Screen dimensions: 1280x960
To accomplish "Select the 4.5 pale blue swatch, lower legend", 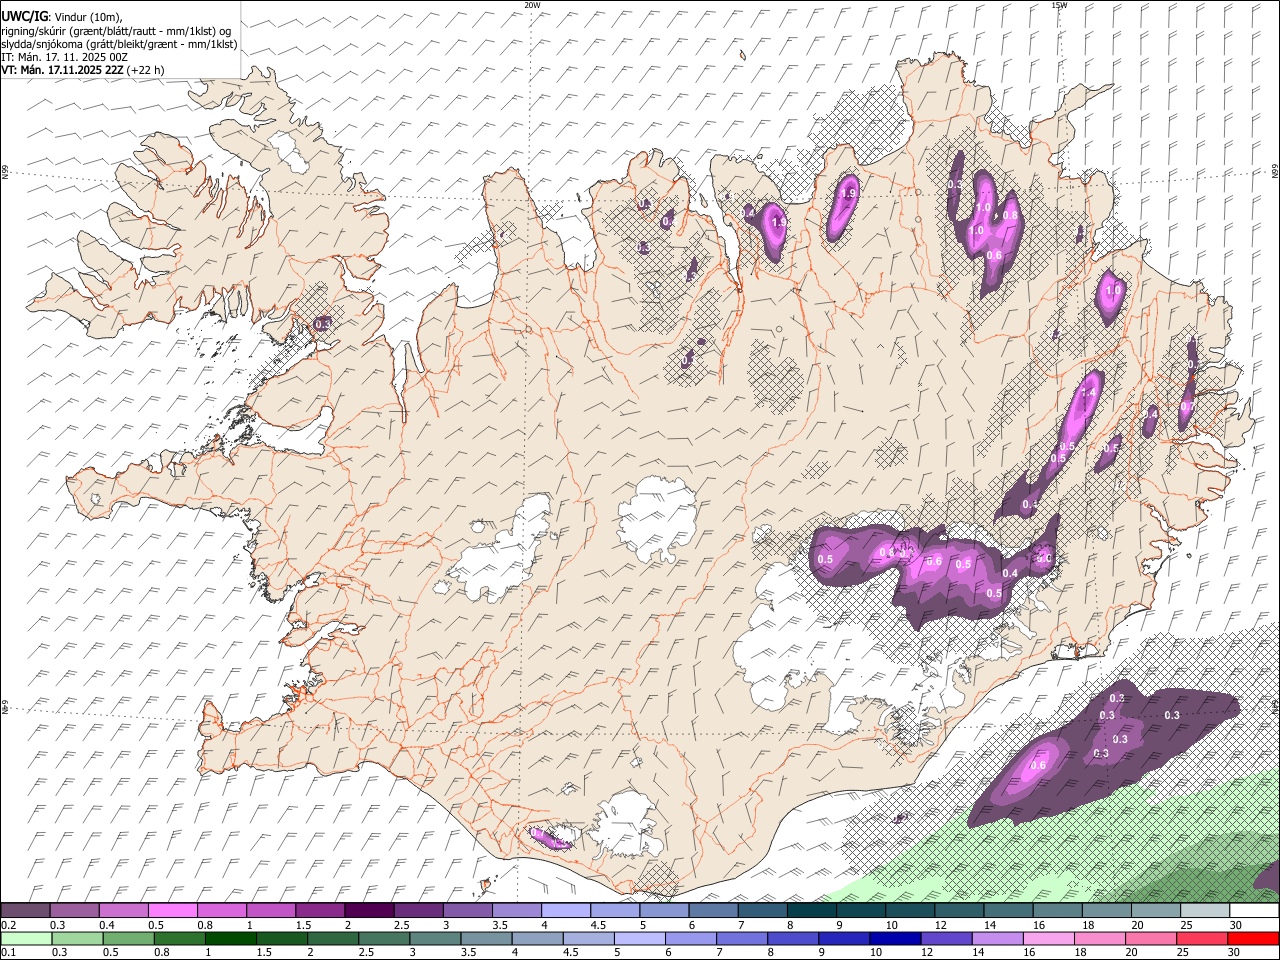I will coord(588,939).
